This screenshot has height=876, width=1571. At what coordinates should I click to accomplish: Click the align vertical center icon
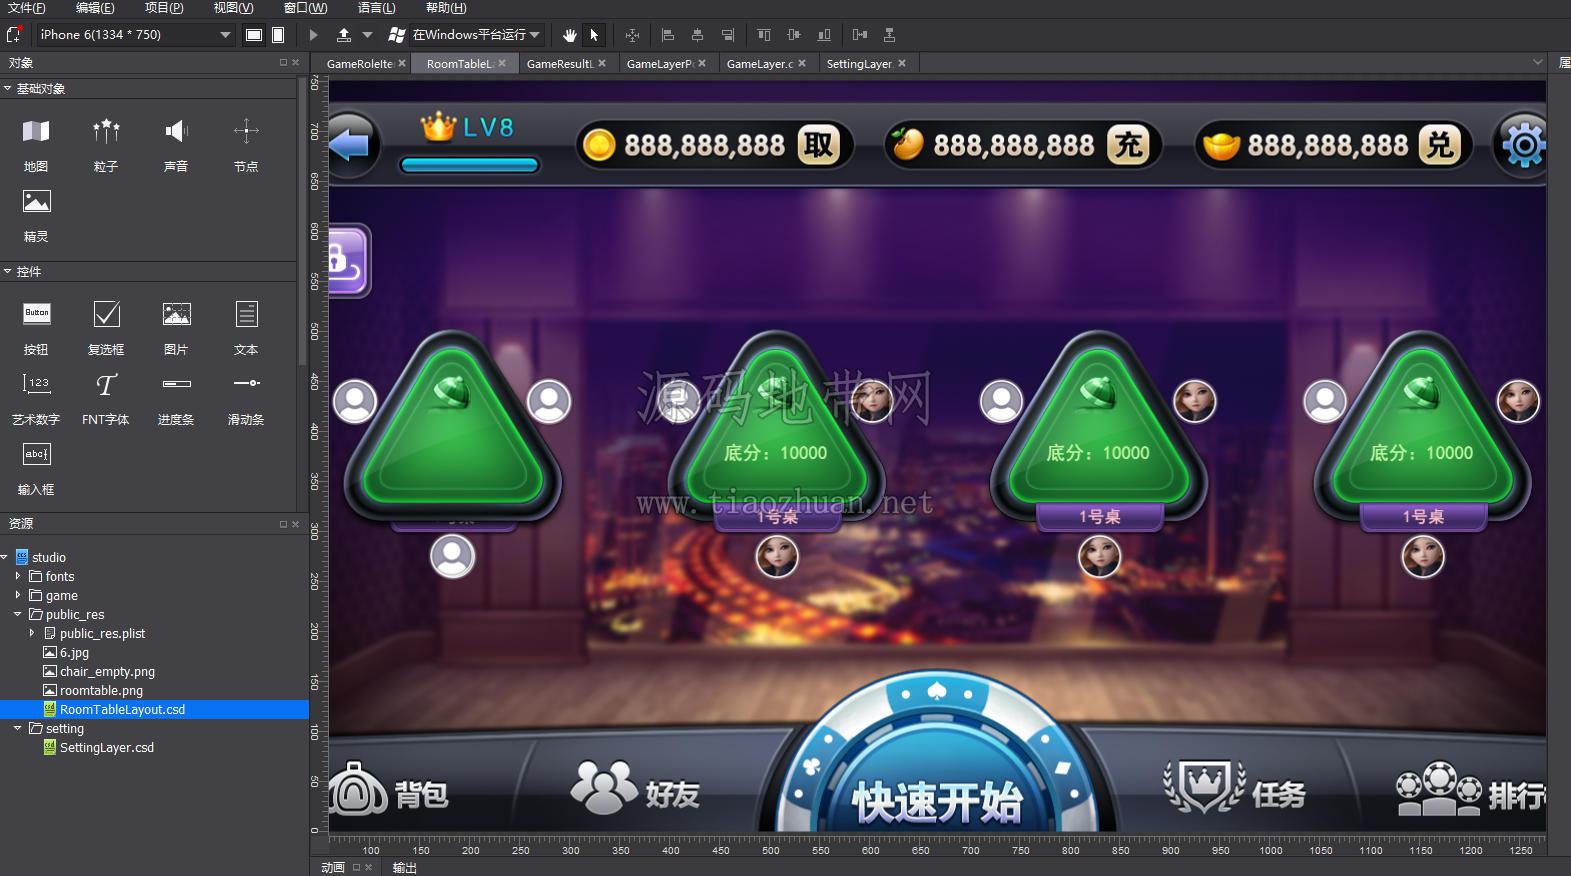click(794, 35)
